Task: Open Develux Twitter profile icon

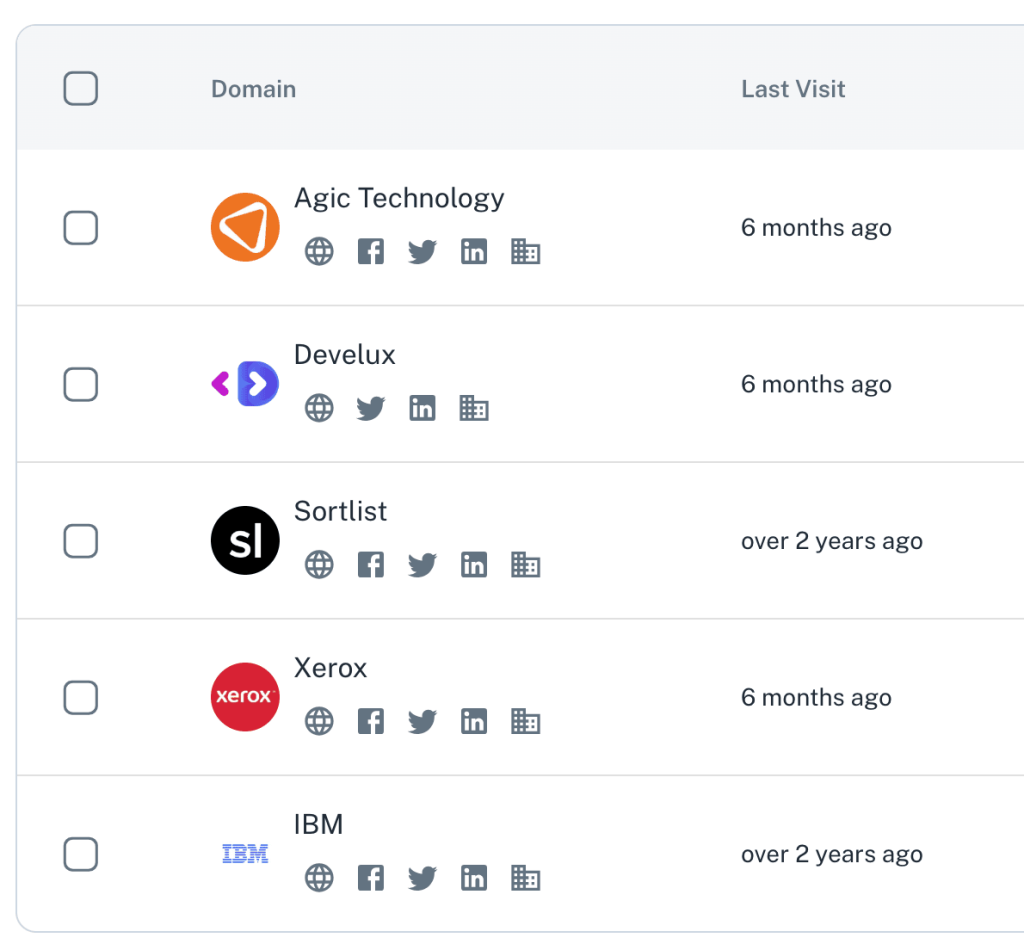Action: (x=371, y=408)
